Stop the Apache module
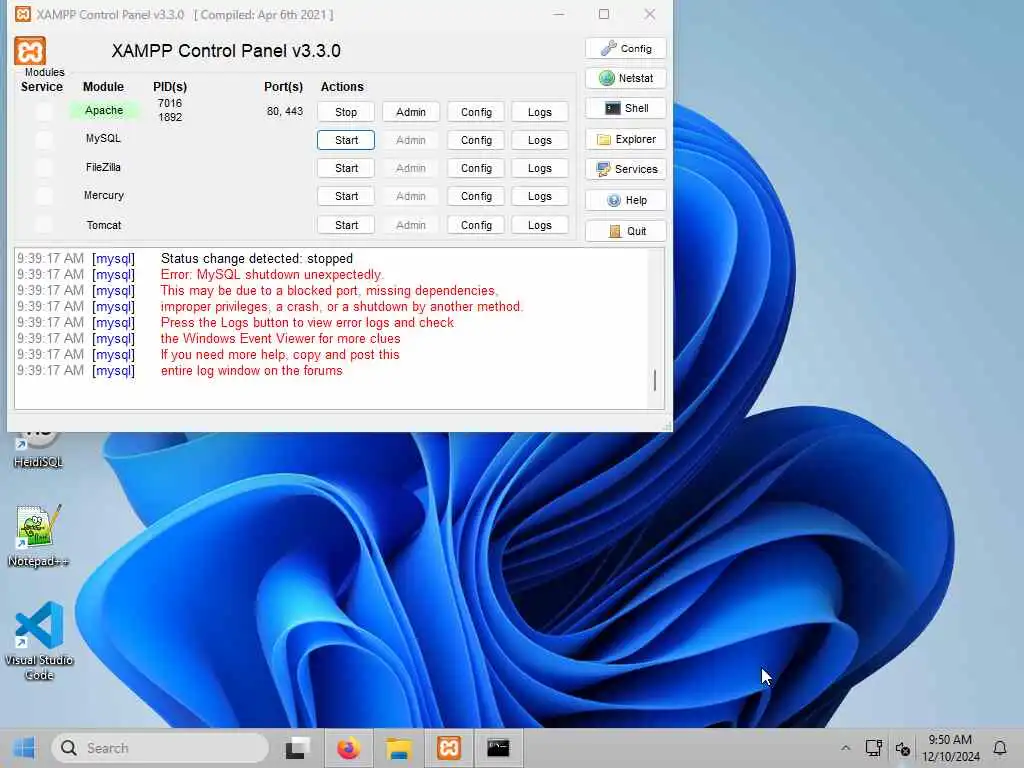1024x768 pixels. click(x=346, y=112)
